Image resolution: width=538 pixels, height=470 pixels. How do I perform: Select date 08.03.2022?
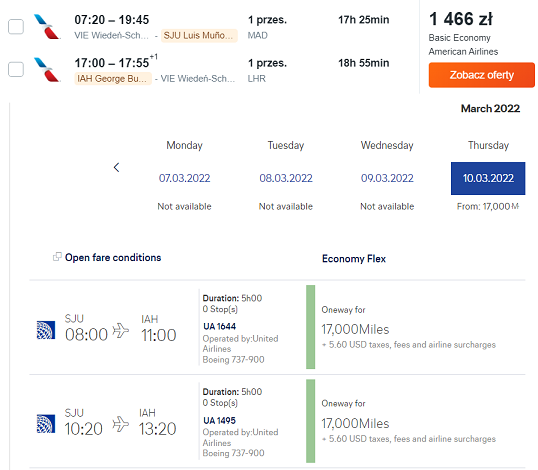click(286, 178)
